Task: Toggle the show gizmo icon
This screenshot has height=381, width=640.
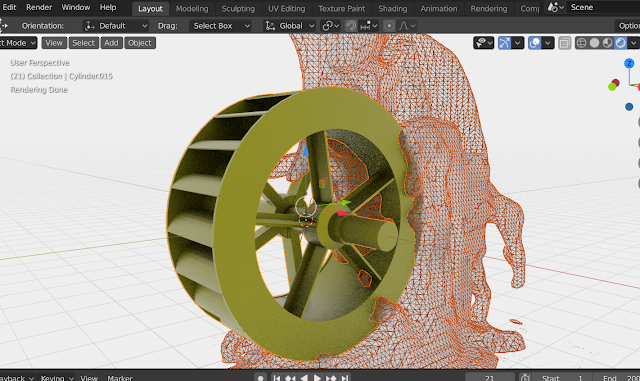Action: pos(504,43)
